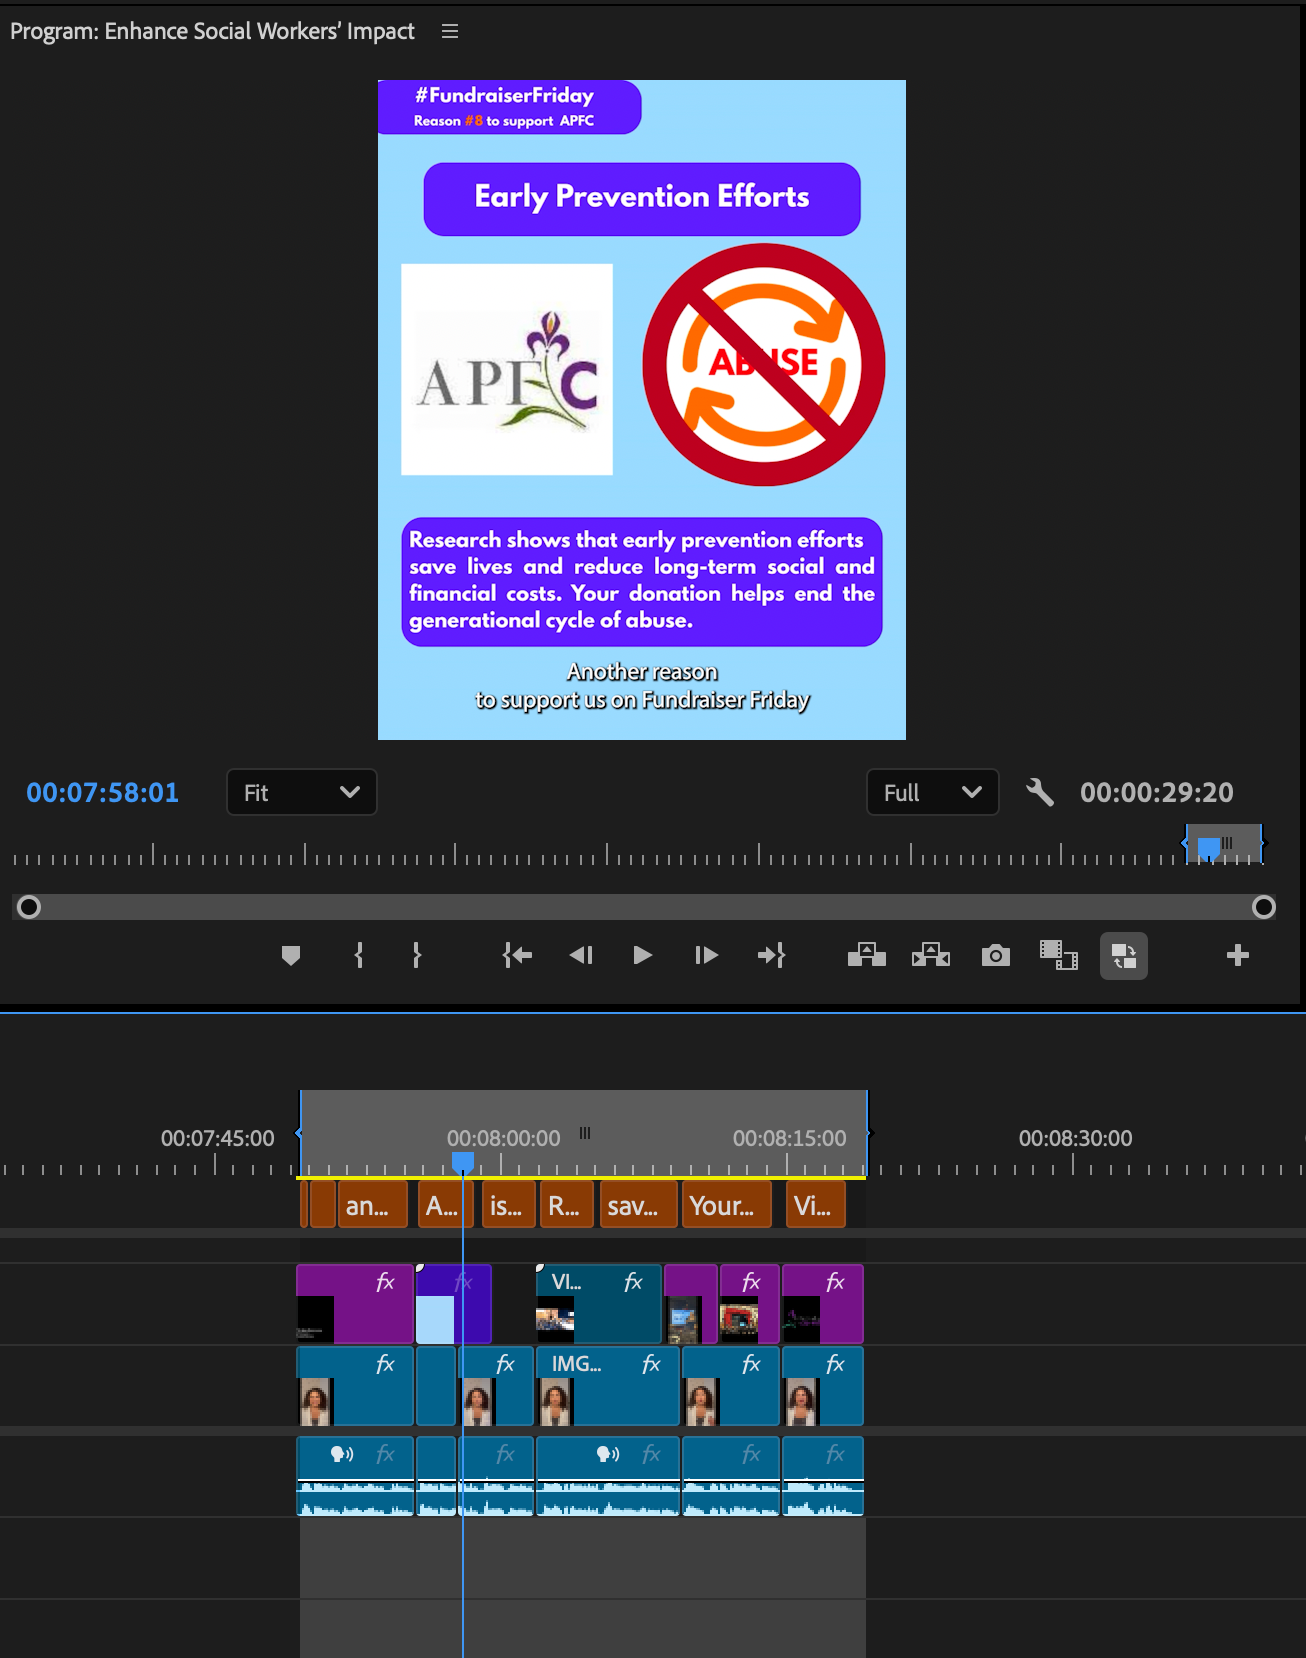Click the Extract button
The height and width of the screenshot is (1658, 1306).
pos(931,956)
